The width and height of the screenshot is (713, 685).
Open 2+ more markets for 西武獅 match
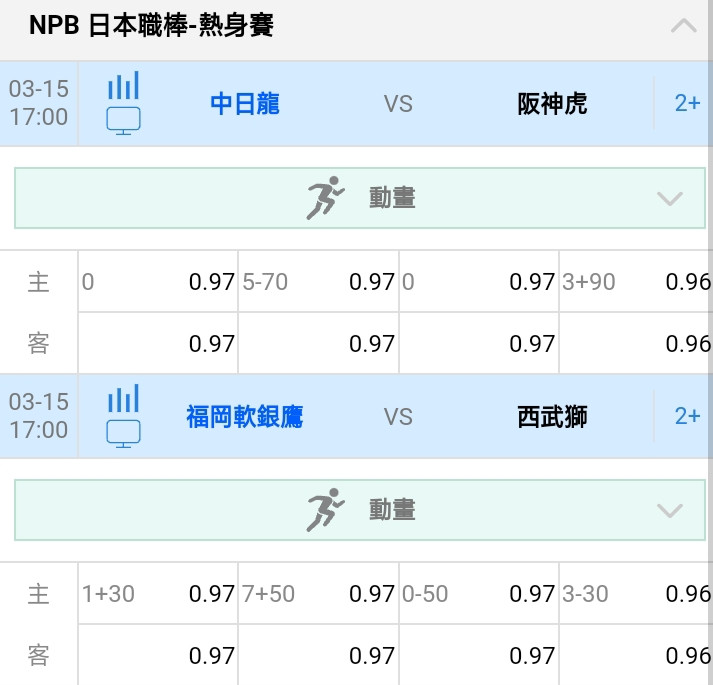pos(687,416)
